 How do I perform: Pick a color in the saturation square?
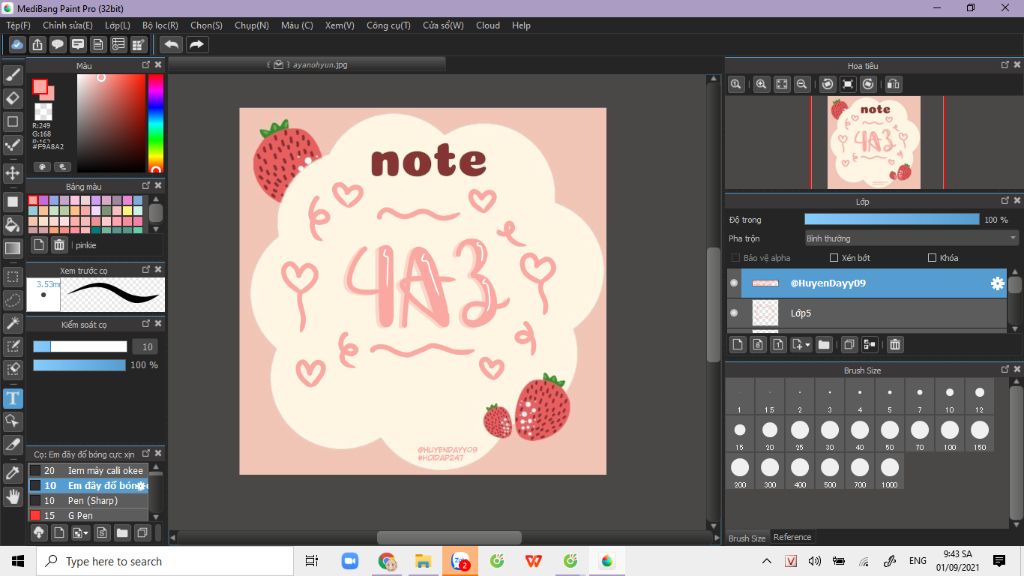click(x=111, y=123)
